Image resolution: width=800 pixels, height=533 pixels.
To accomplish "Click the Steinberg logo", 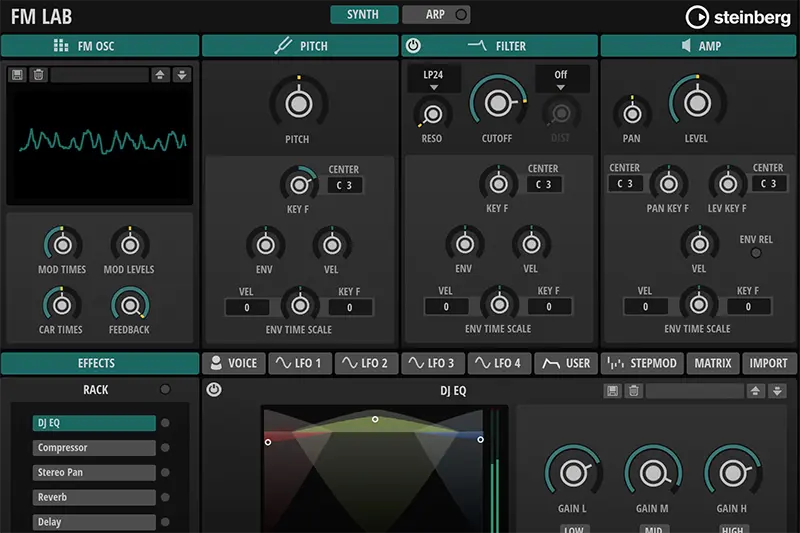I will (736, 16).
